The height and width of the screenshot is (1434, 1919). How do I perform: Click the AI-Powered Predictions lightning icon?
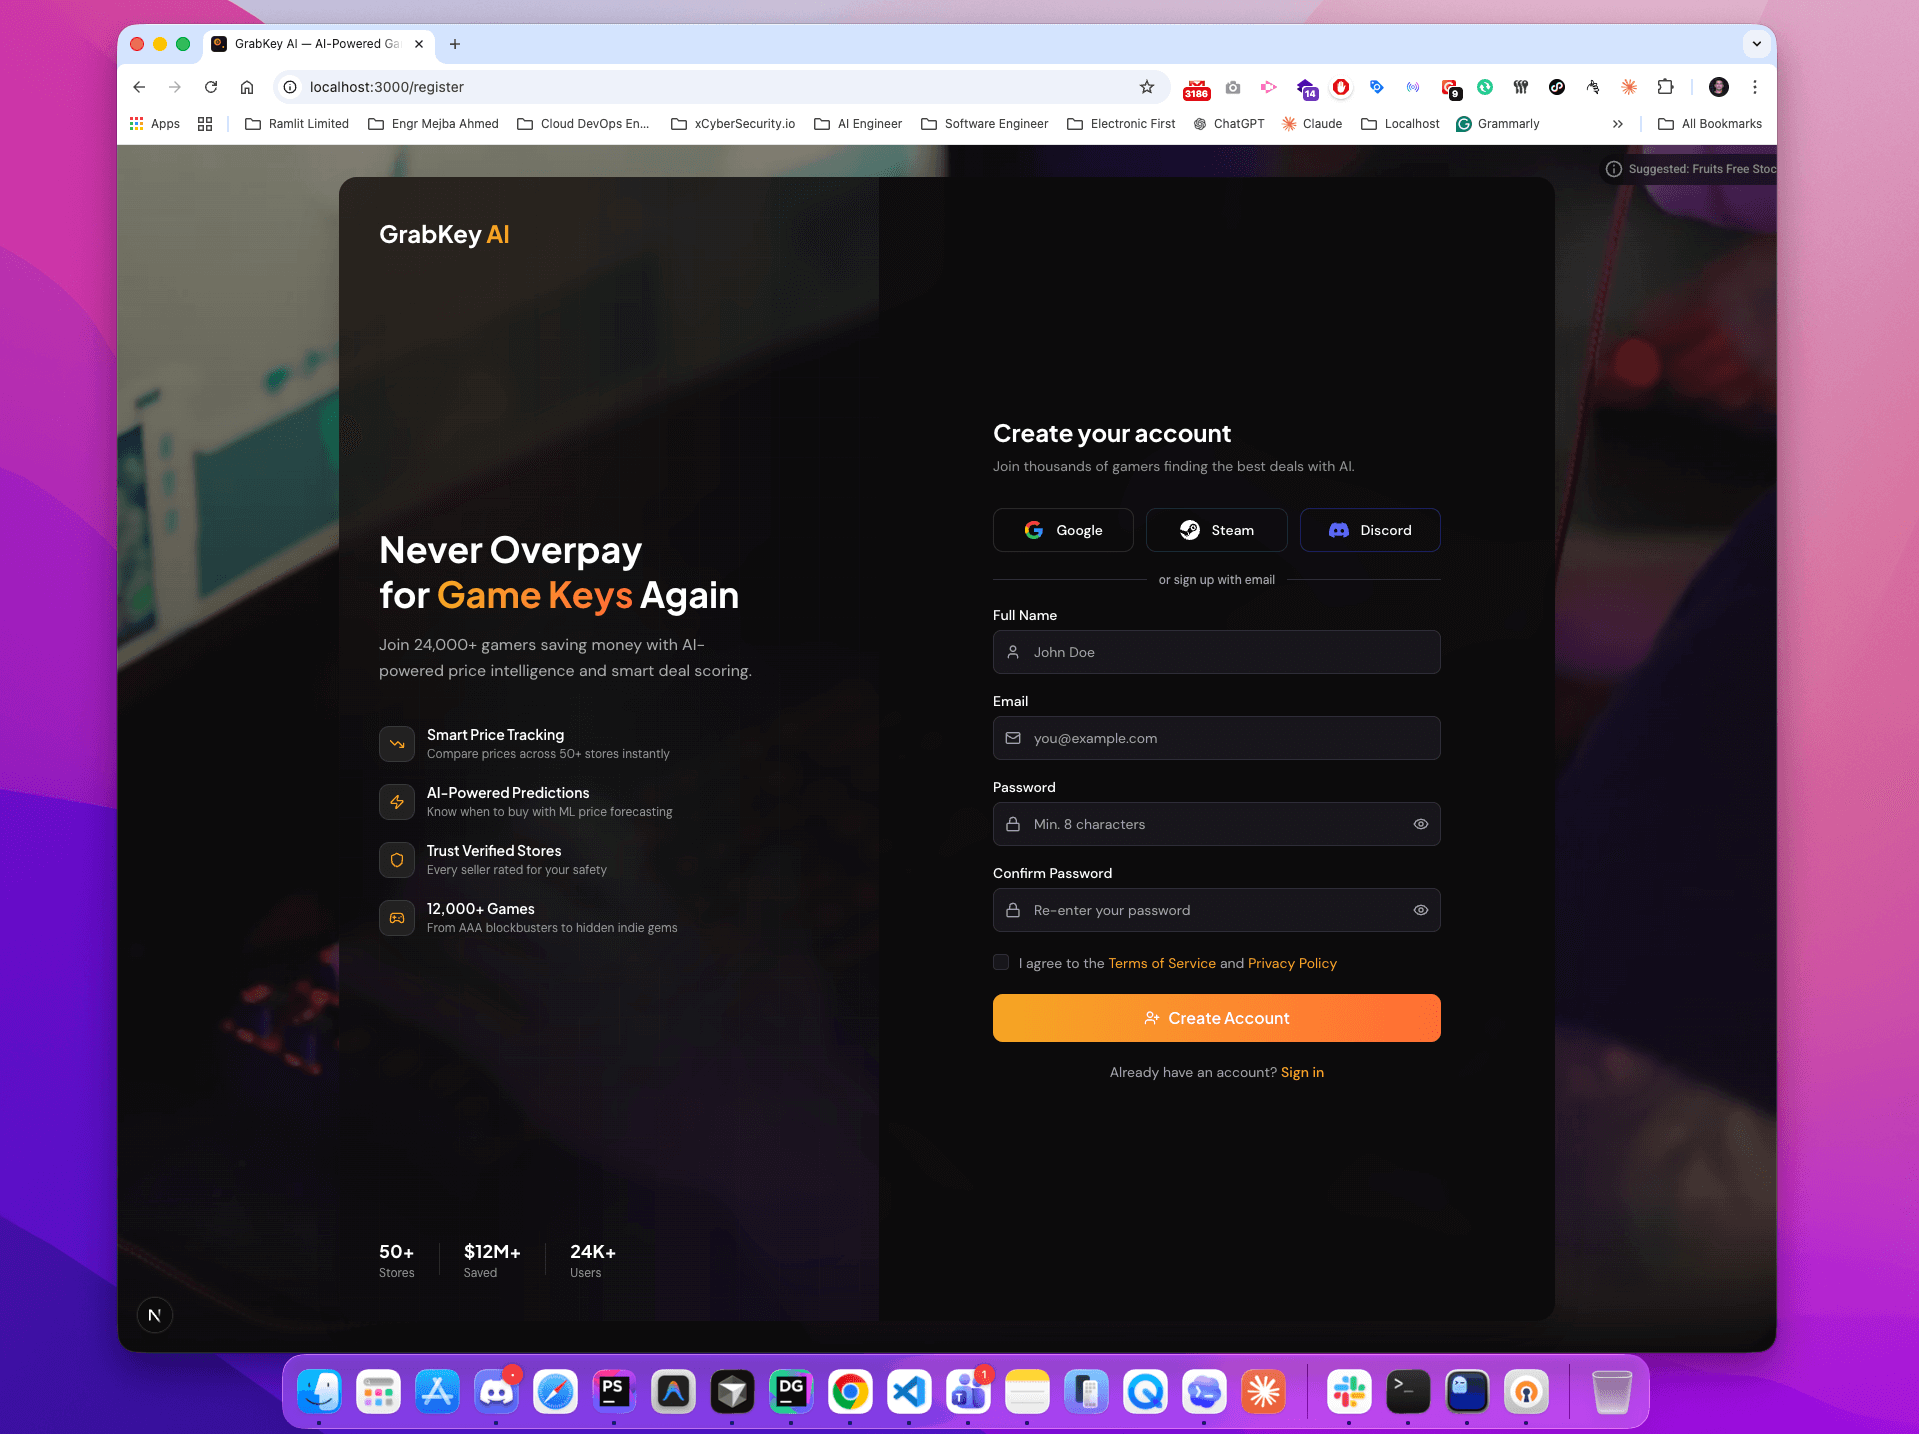coord(396,801)
